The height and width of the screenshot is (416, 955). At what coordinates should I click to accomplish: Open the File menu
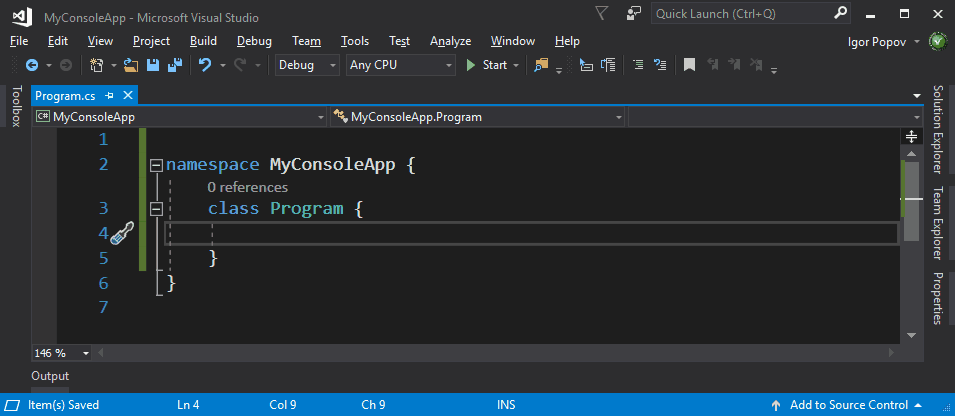coord(19,41)
